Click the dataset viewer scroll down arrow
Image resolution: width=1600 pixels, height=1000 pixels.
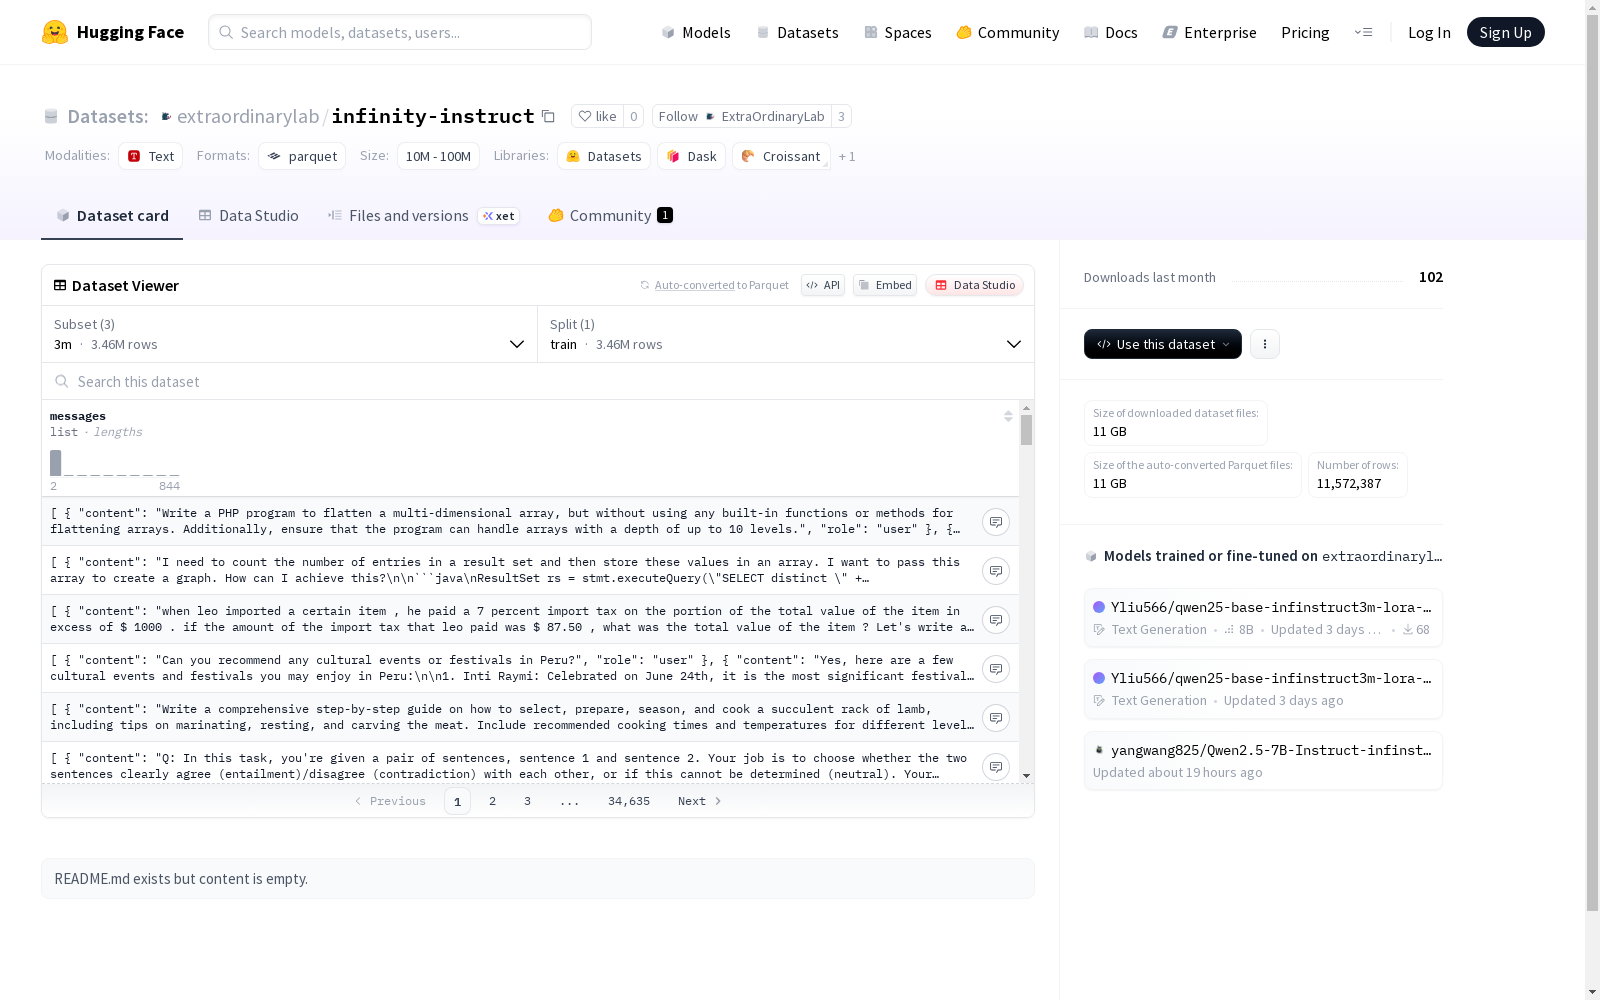click(x=1026, y=776)
